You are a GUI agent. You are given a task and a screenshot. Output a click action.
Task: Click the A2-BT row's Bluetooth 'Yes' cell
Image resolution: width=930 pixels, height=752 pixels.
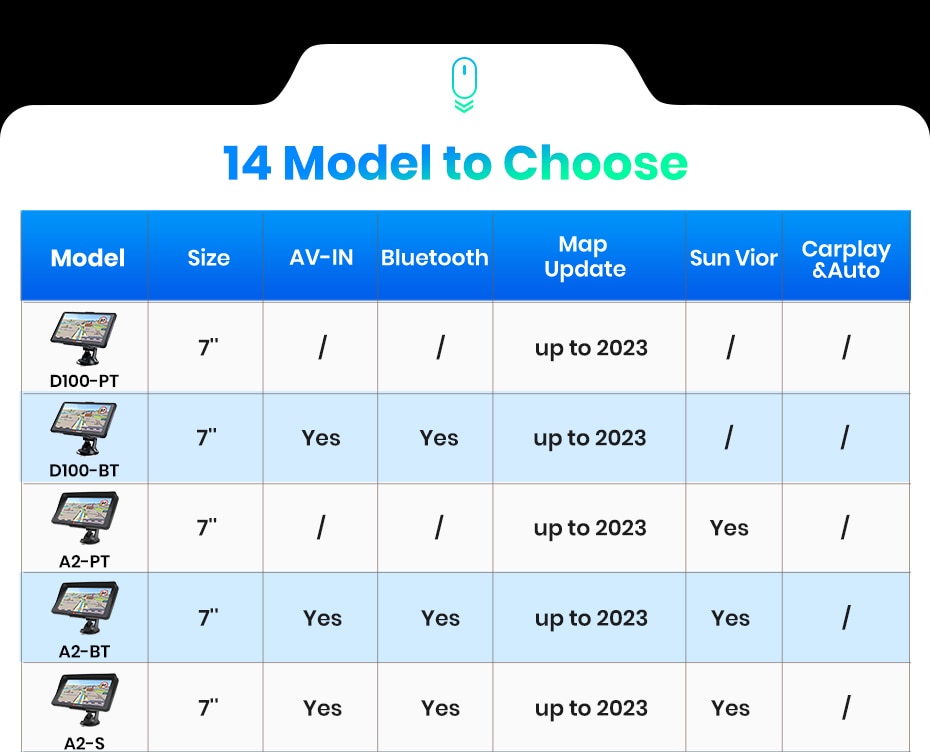tap(440, 618)
